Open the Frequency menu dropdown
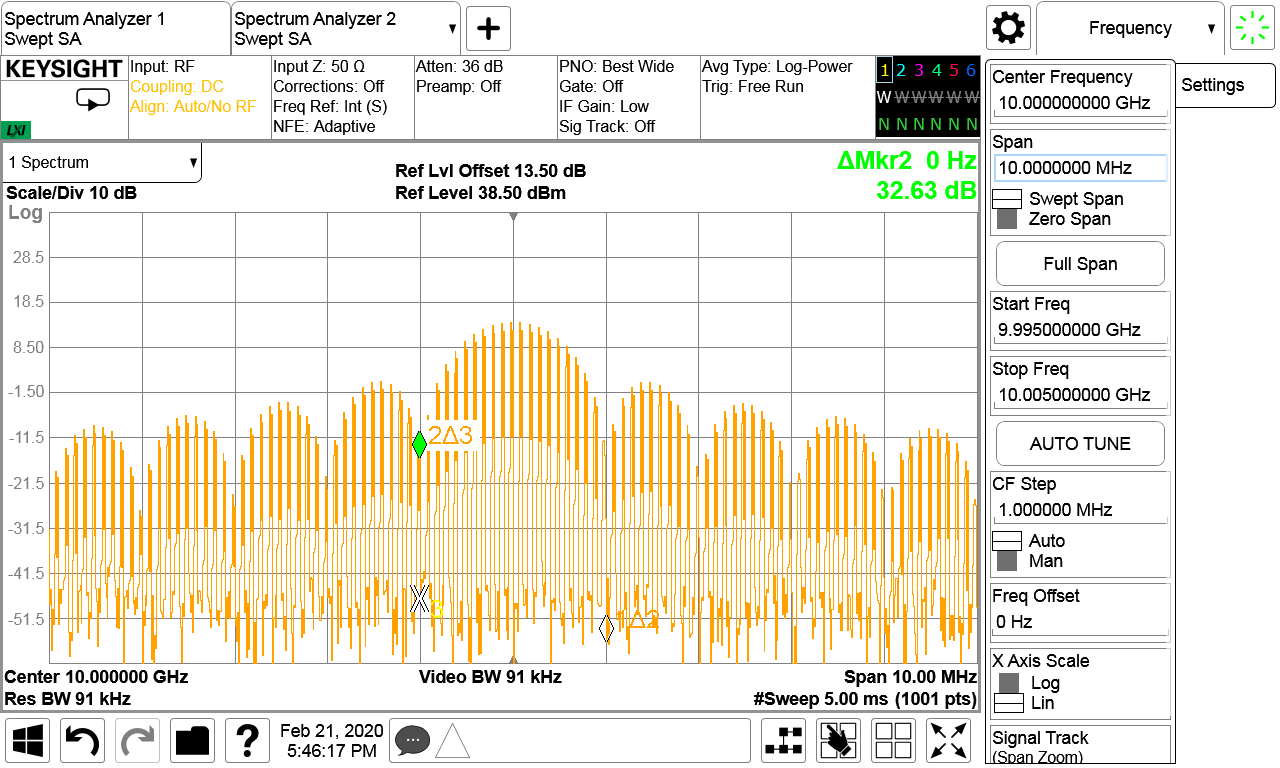The height and width of the screenshot is (768, 1280). coord(1130,28)
